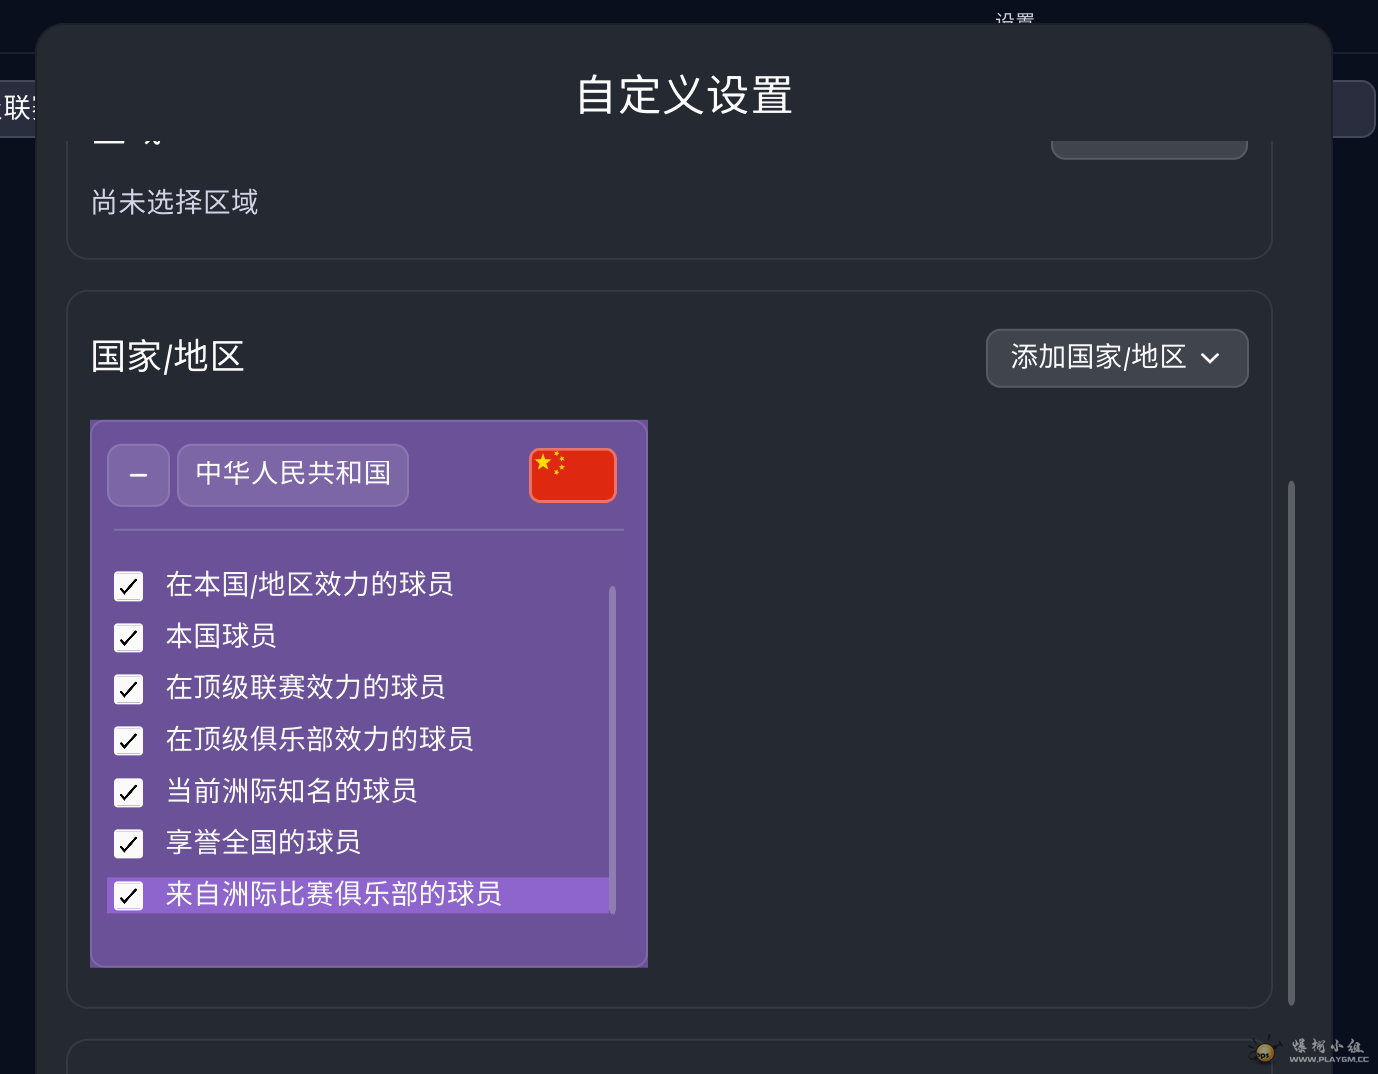Viewport: 1378px width, 1074px height.
Task: Uncheck 享誉全国的球员 checkbox
Action: tap(128, 844)
